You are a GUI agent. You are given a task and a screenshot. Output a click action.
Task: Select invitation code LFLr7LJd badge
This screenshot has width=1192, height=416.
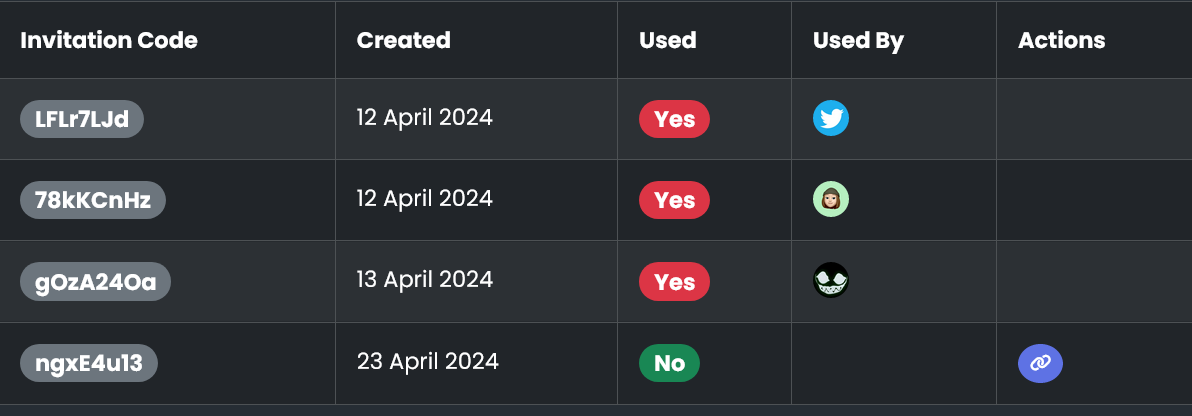[x=82, y=120]
